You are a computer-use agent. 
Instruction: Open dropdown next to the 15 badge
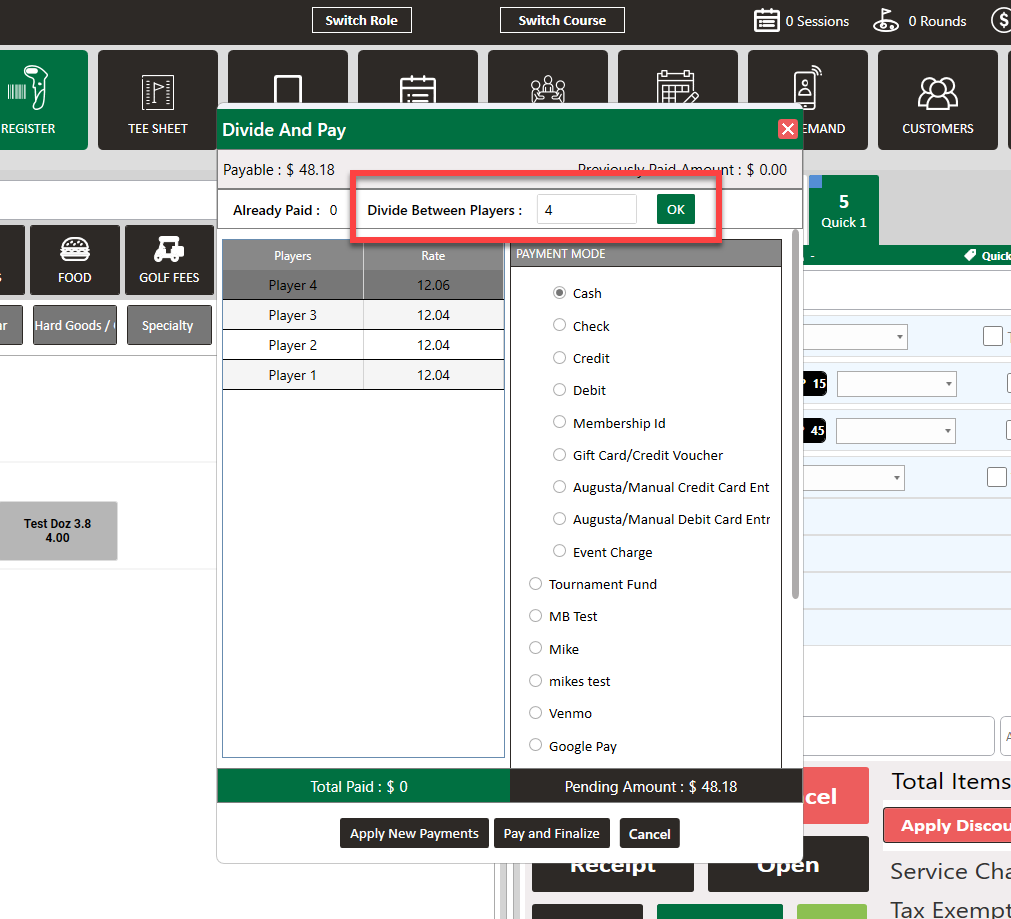896,384
